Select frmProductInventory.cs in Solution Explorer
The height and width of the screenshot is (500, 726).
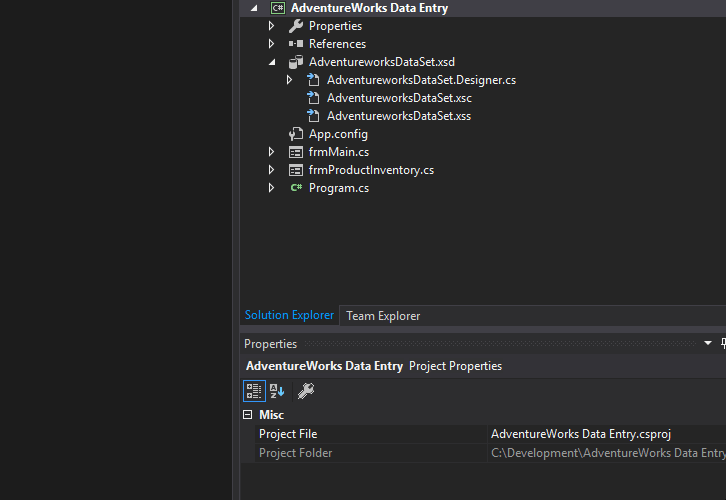pyautogui.click(x=371, y=170)
